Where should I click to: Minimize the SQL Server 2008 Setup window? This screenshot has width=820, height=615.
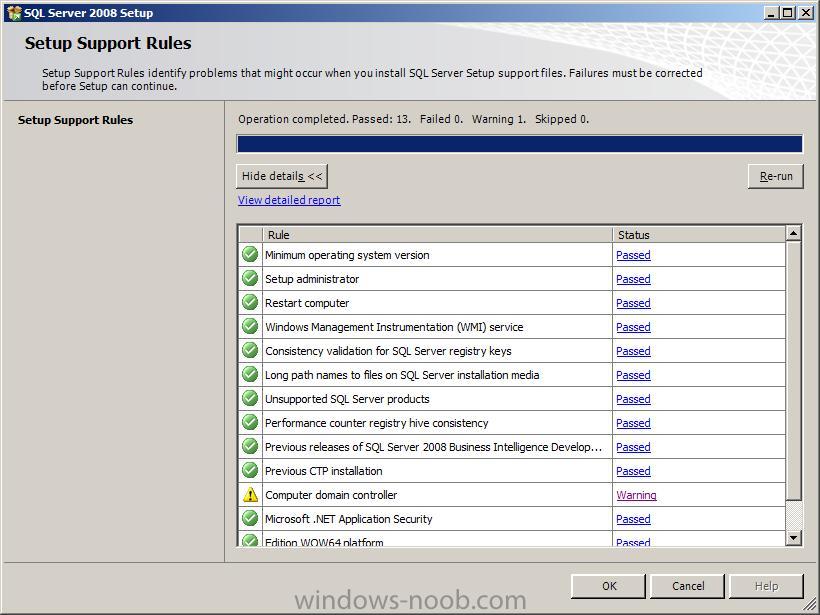[x=770, y=13]
